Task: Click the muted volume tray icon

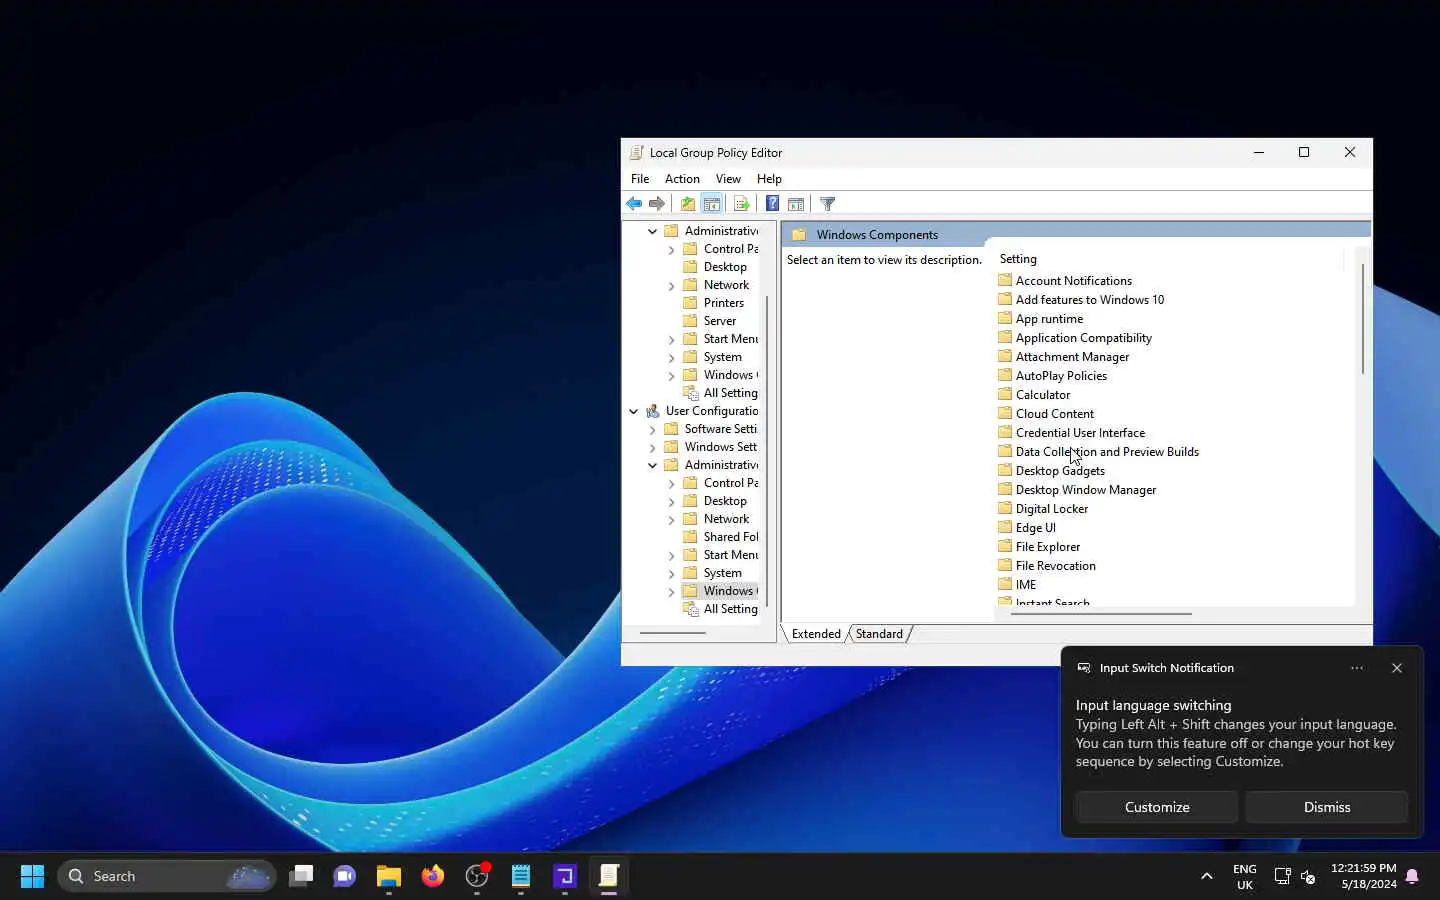Action: tap(1308, 877)
